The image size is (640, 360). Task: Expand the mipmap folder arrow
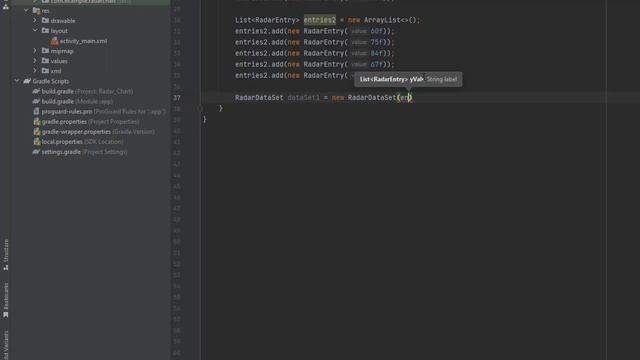(35, 51)
